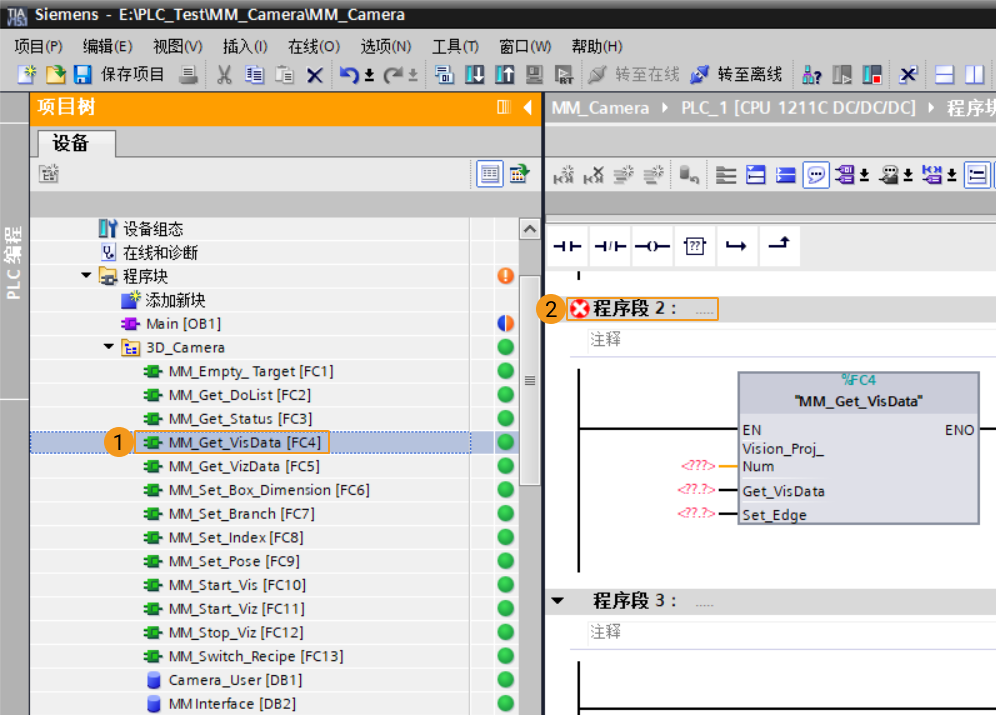Open the 插入(I) menu
The width and height of the screenshot is (996, 715).
pos(245,46)
